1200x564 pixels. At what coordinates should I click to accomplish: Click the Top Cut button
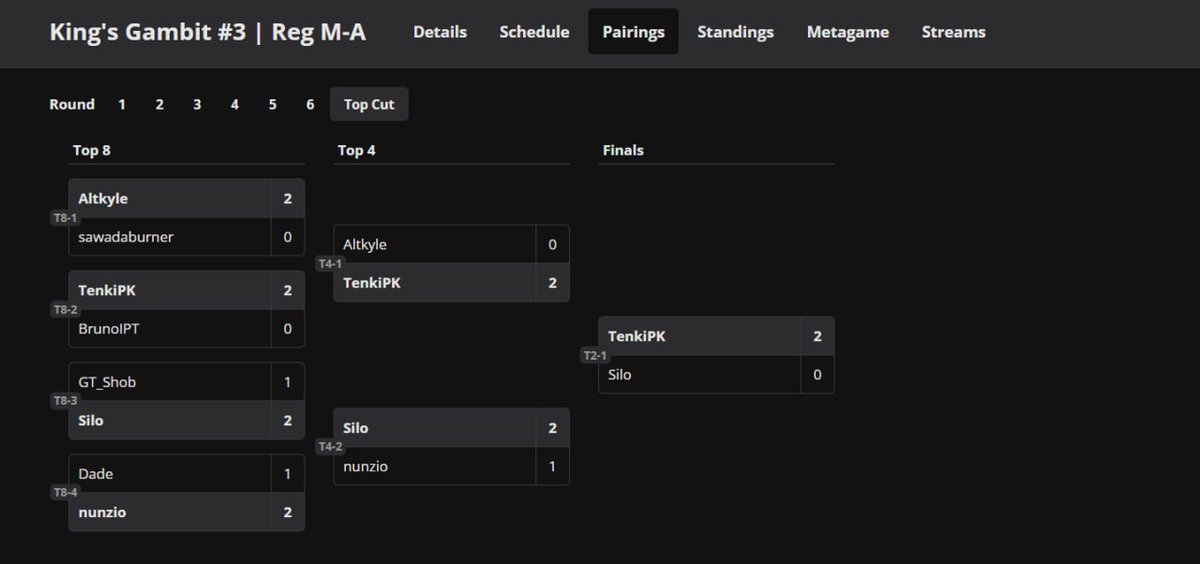369,104
